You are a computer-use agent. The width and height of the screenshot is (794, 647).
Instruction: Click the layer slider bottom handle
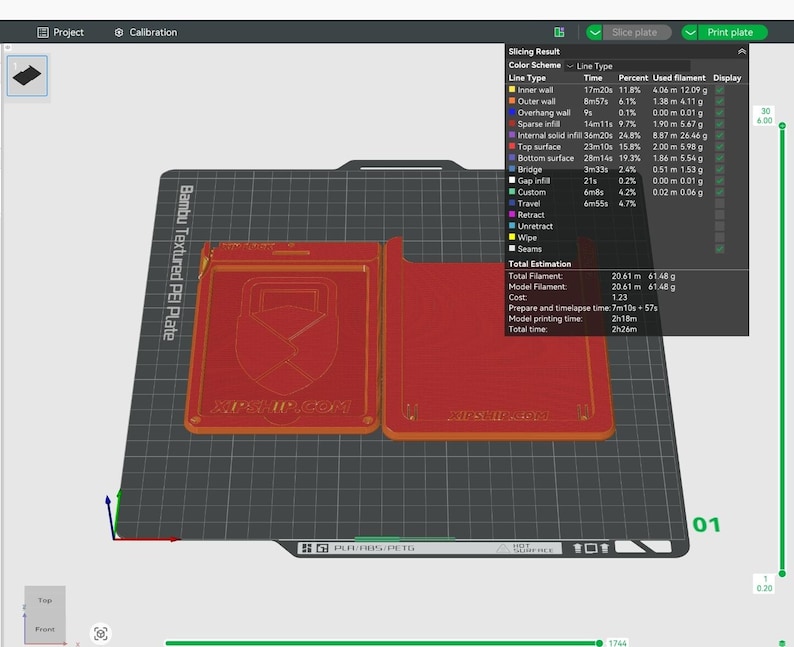tap(782, 574)
